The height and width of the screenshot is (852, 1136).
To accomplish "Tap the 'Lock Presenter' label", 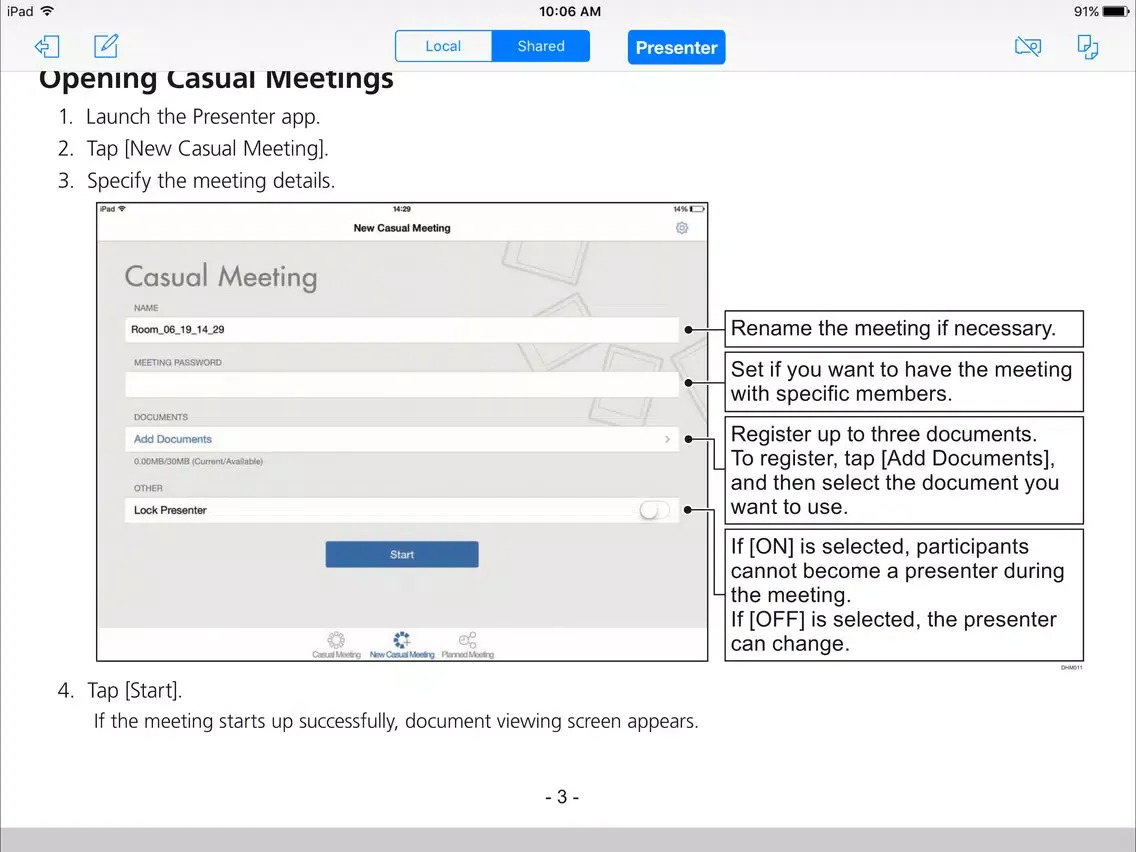I will (x=170, y=510).
